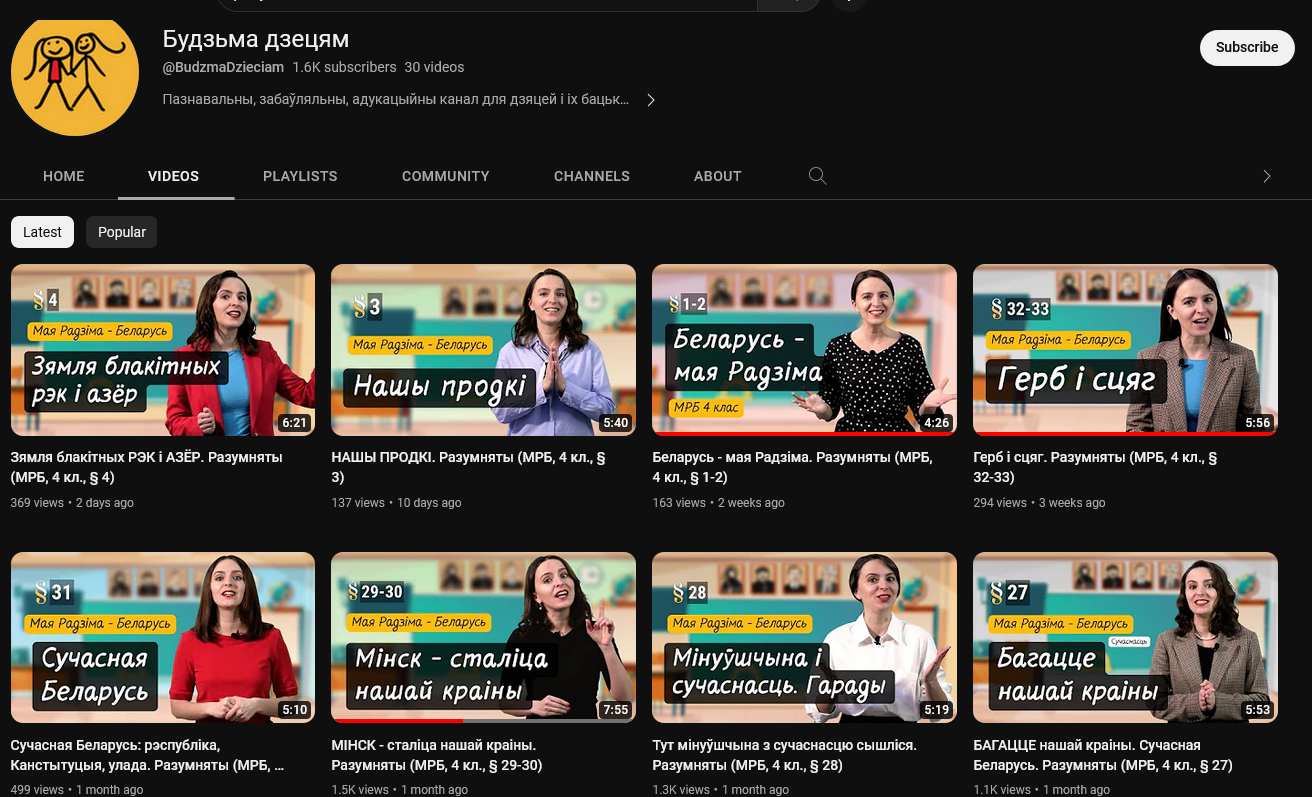Viewport: 1312px width, 797px height.
Task: Click the 5:53 duration badge
Action: point(1258,710)
